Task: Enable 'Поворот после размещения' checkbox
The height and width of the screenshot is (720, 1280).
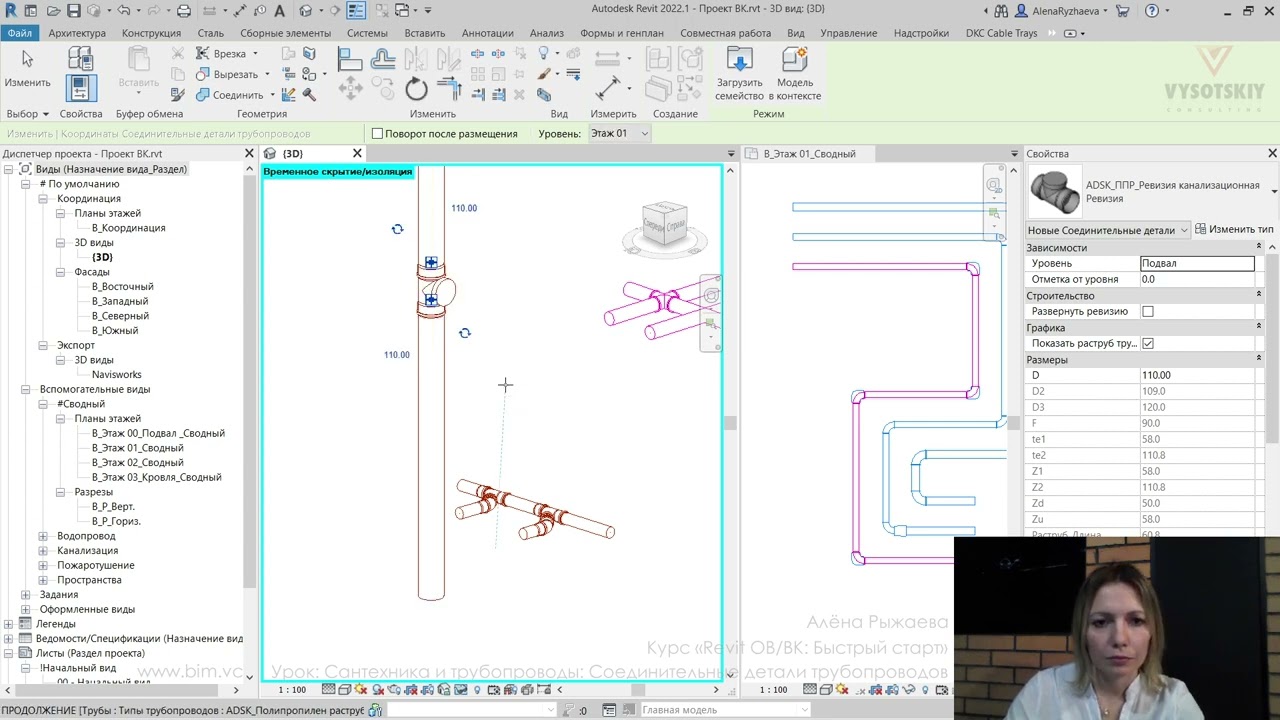Action: point(378,134)
